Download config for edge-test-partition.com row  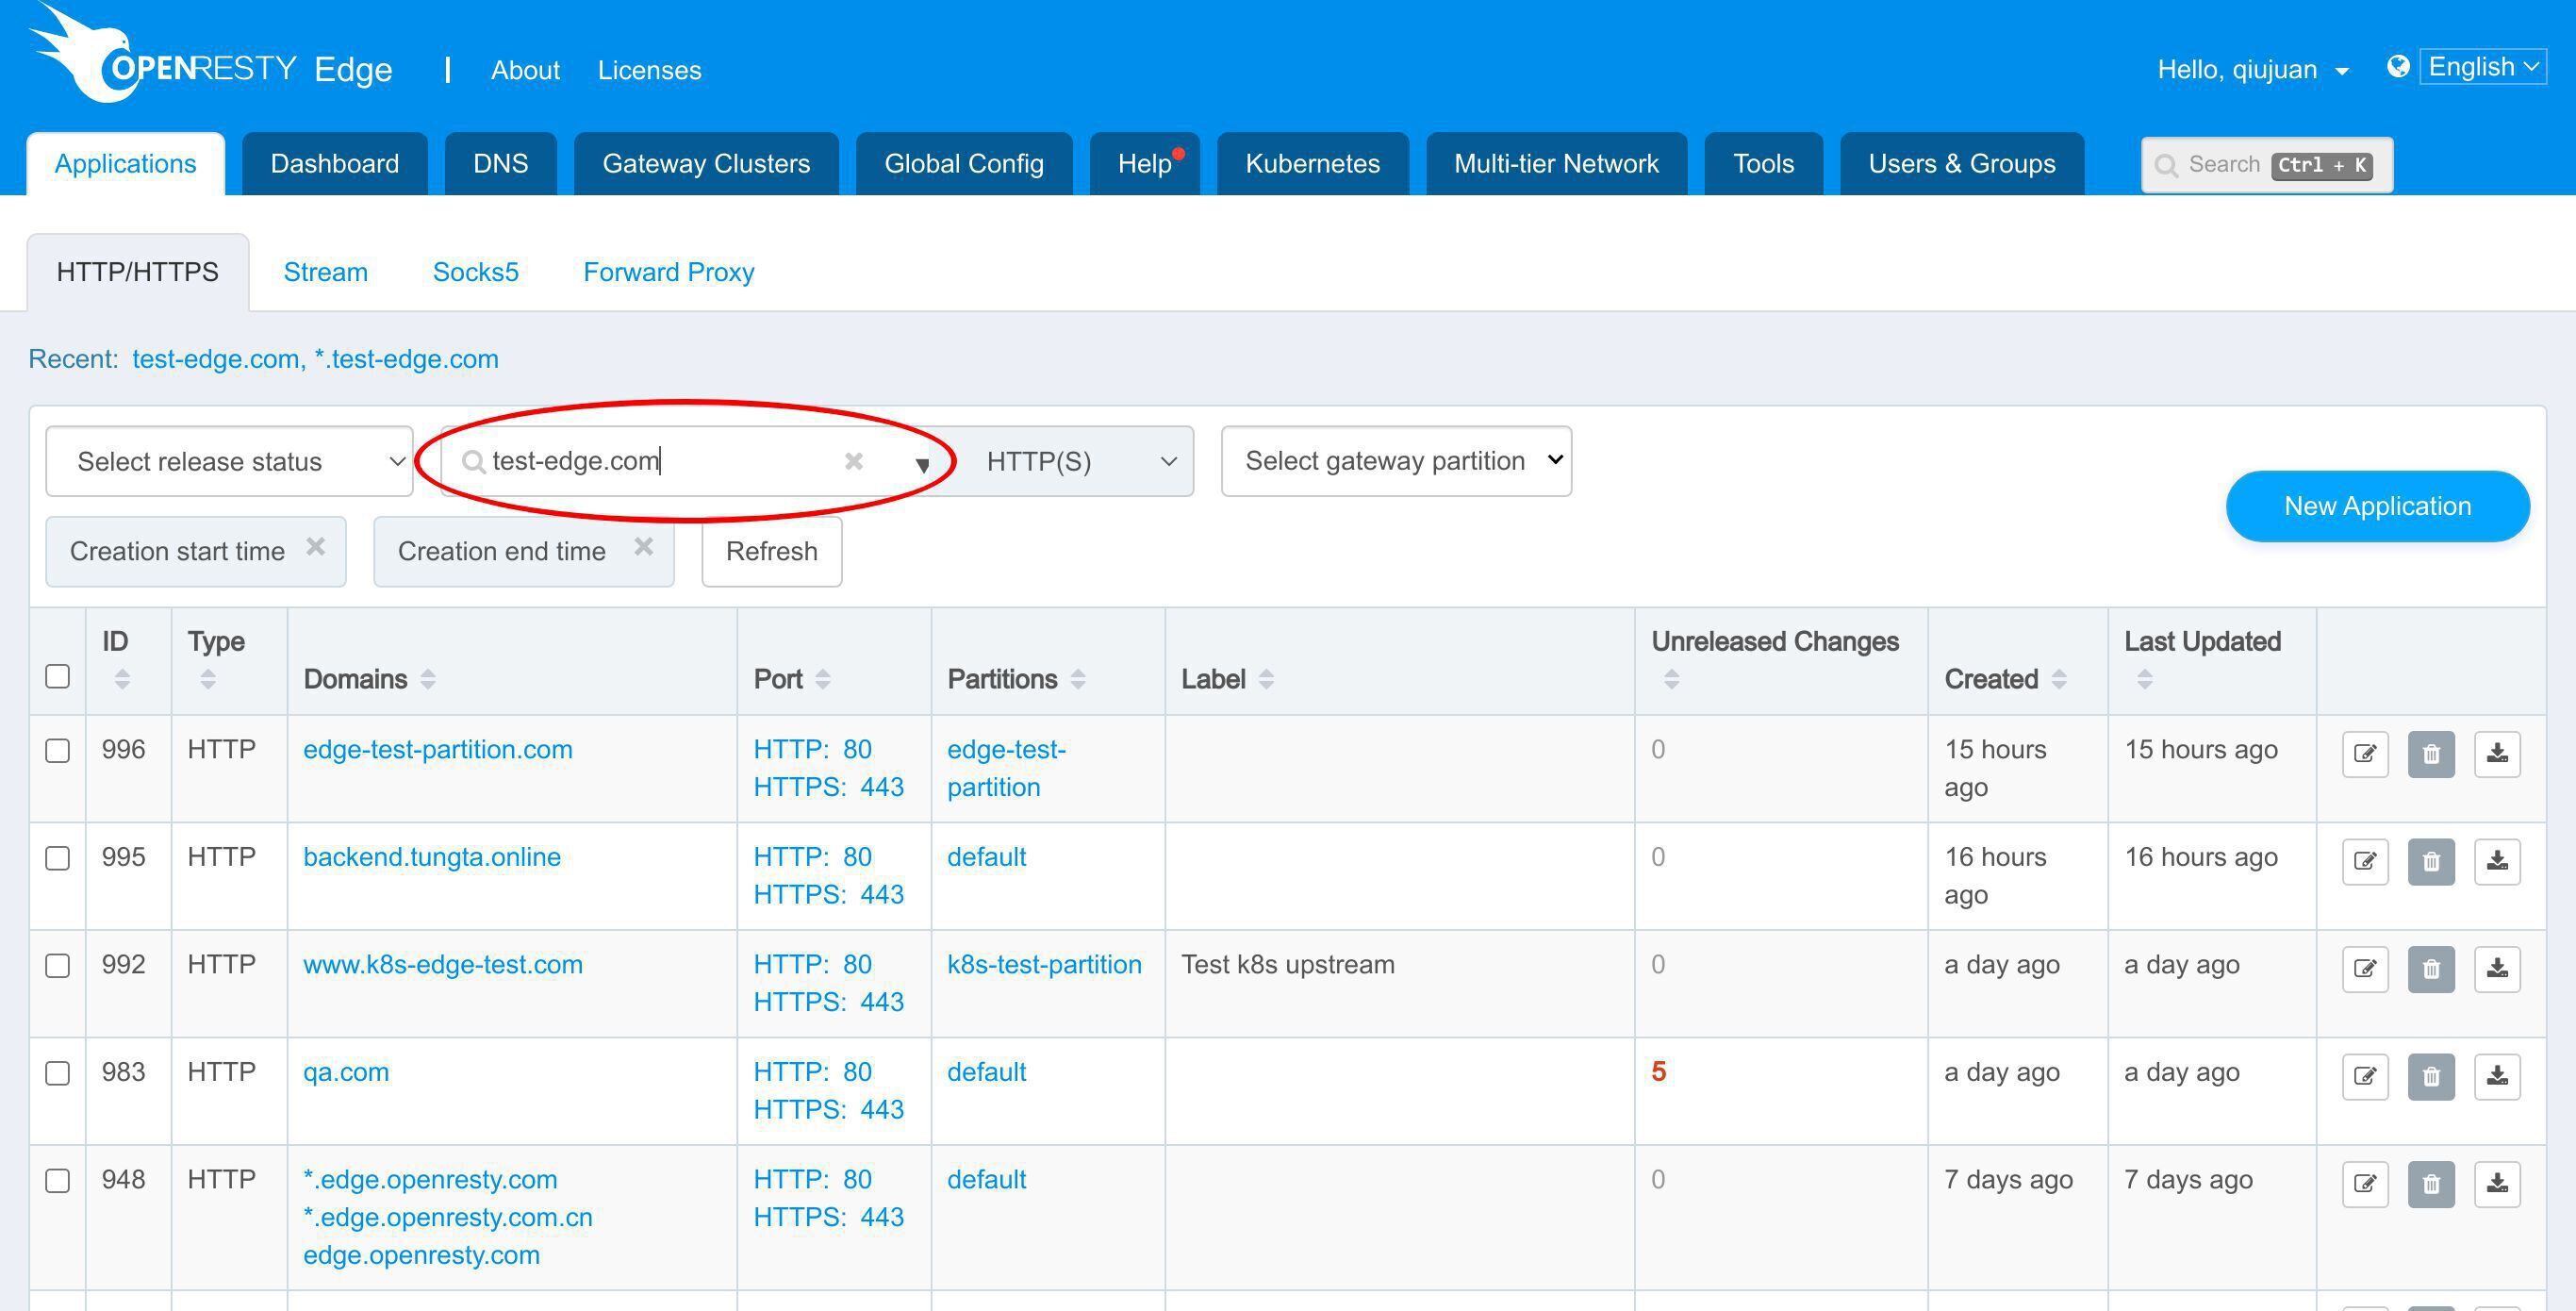[2497, 753]
